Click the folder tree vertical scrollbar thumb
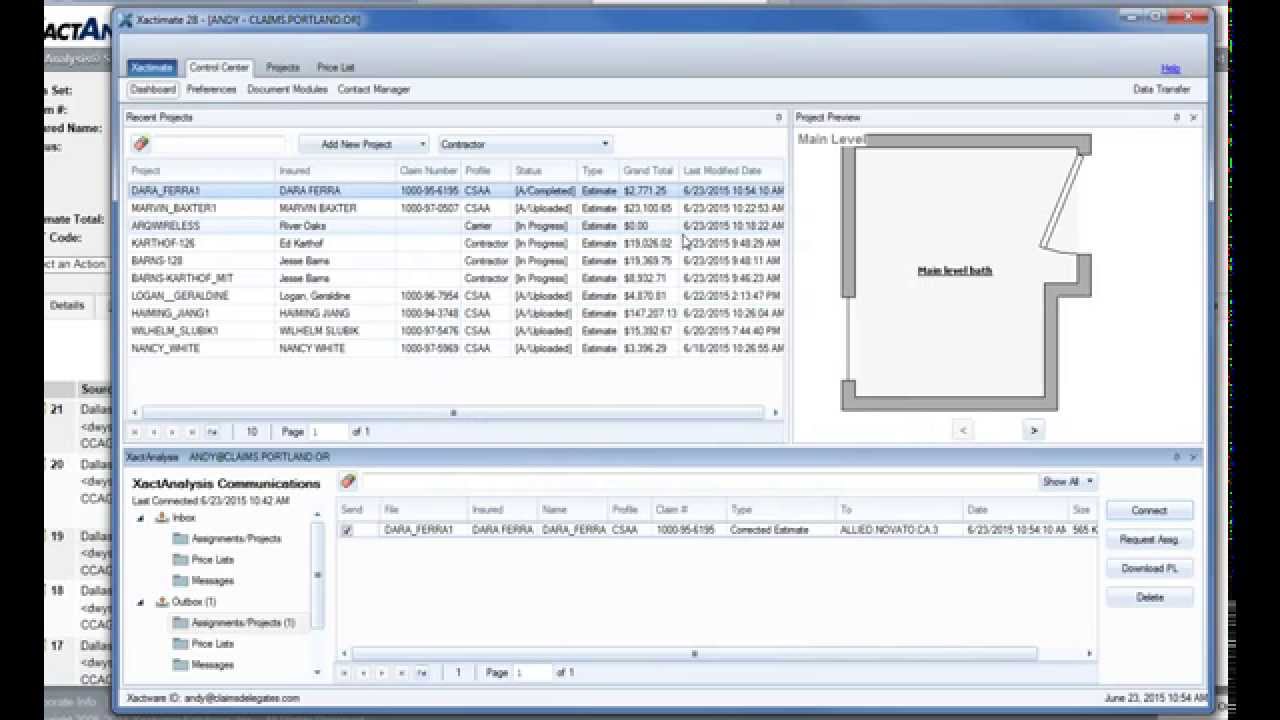The height and width of the screenshot is (720, 1280). (x=318, y=575)
